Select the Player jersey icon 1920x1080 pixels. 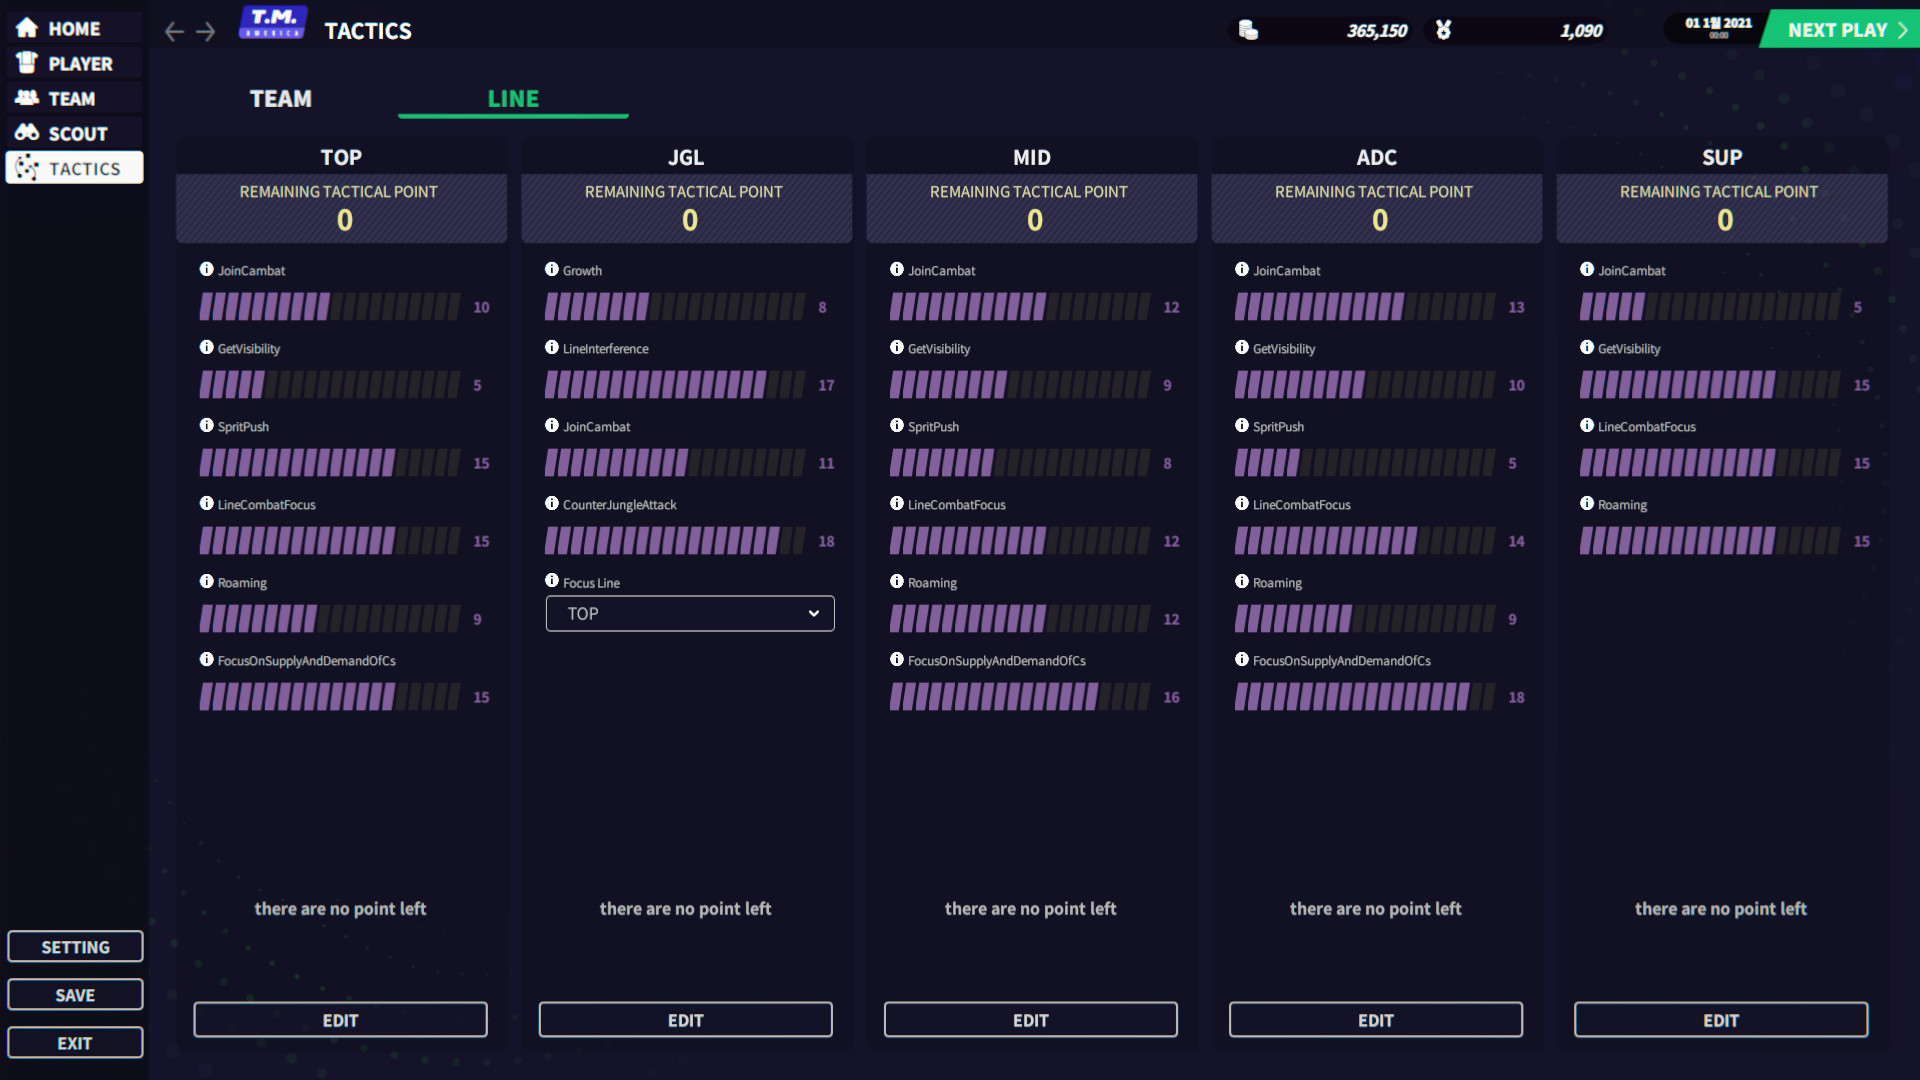[26, 62]
